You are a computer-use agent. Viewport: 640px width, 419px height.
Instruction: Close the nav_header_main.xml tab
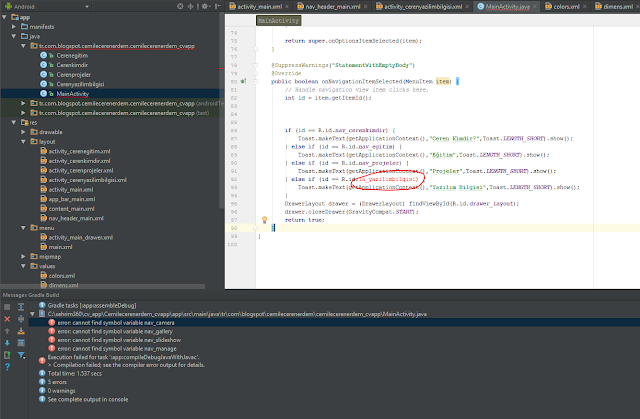[x=365, y=7]
